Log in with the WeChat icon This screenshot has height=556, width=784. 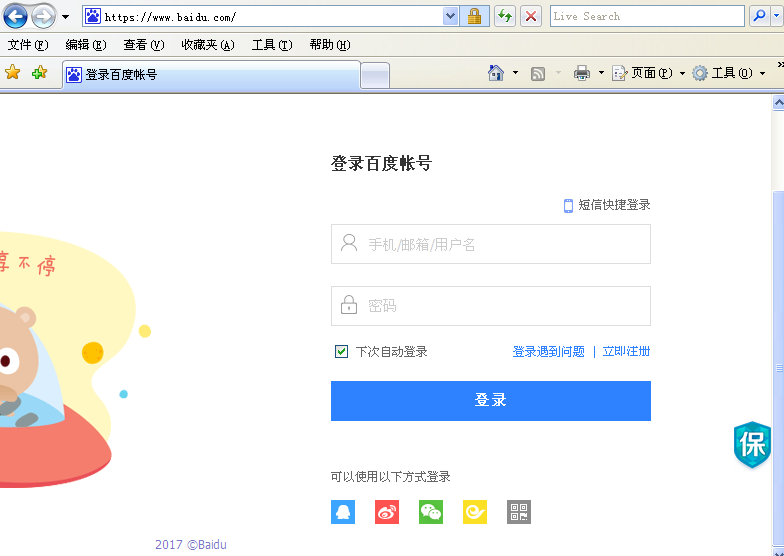pyautogui.click(x=431, y=512)
